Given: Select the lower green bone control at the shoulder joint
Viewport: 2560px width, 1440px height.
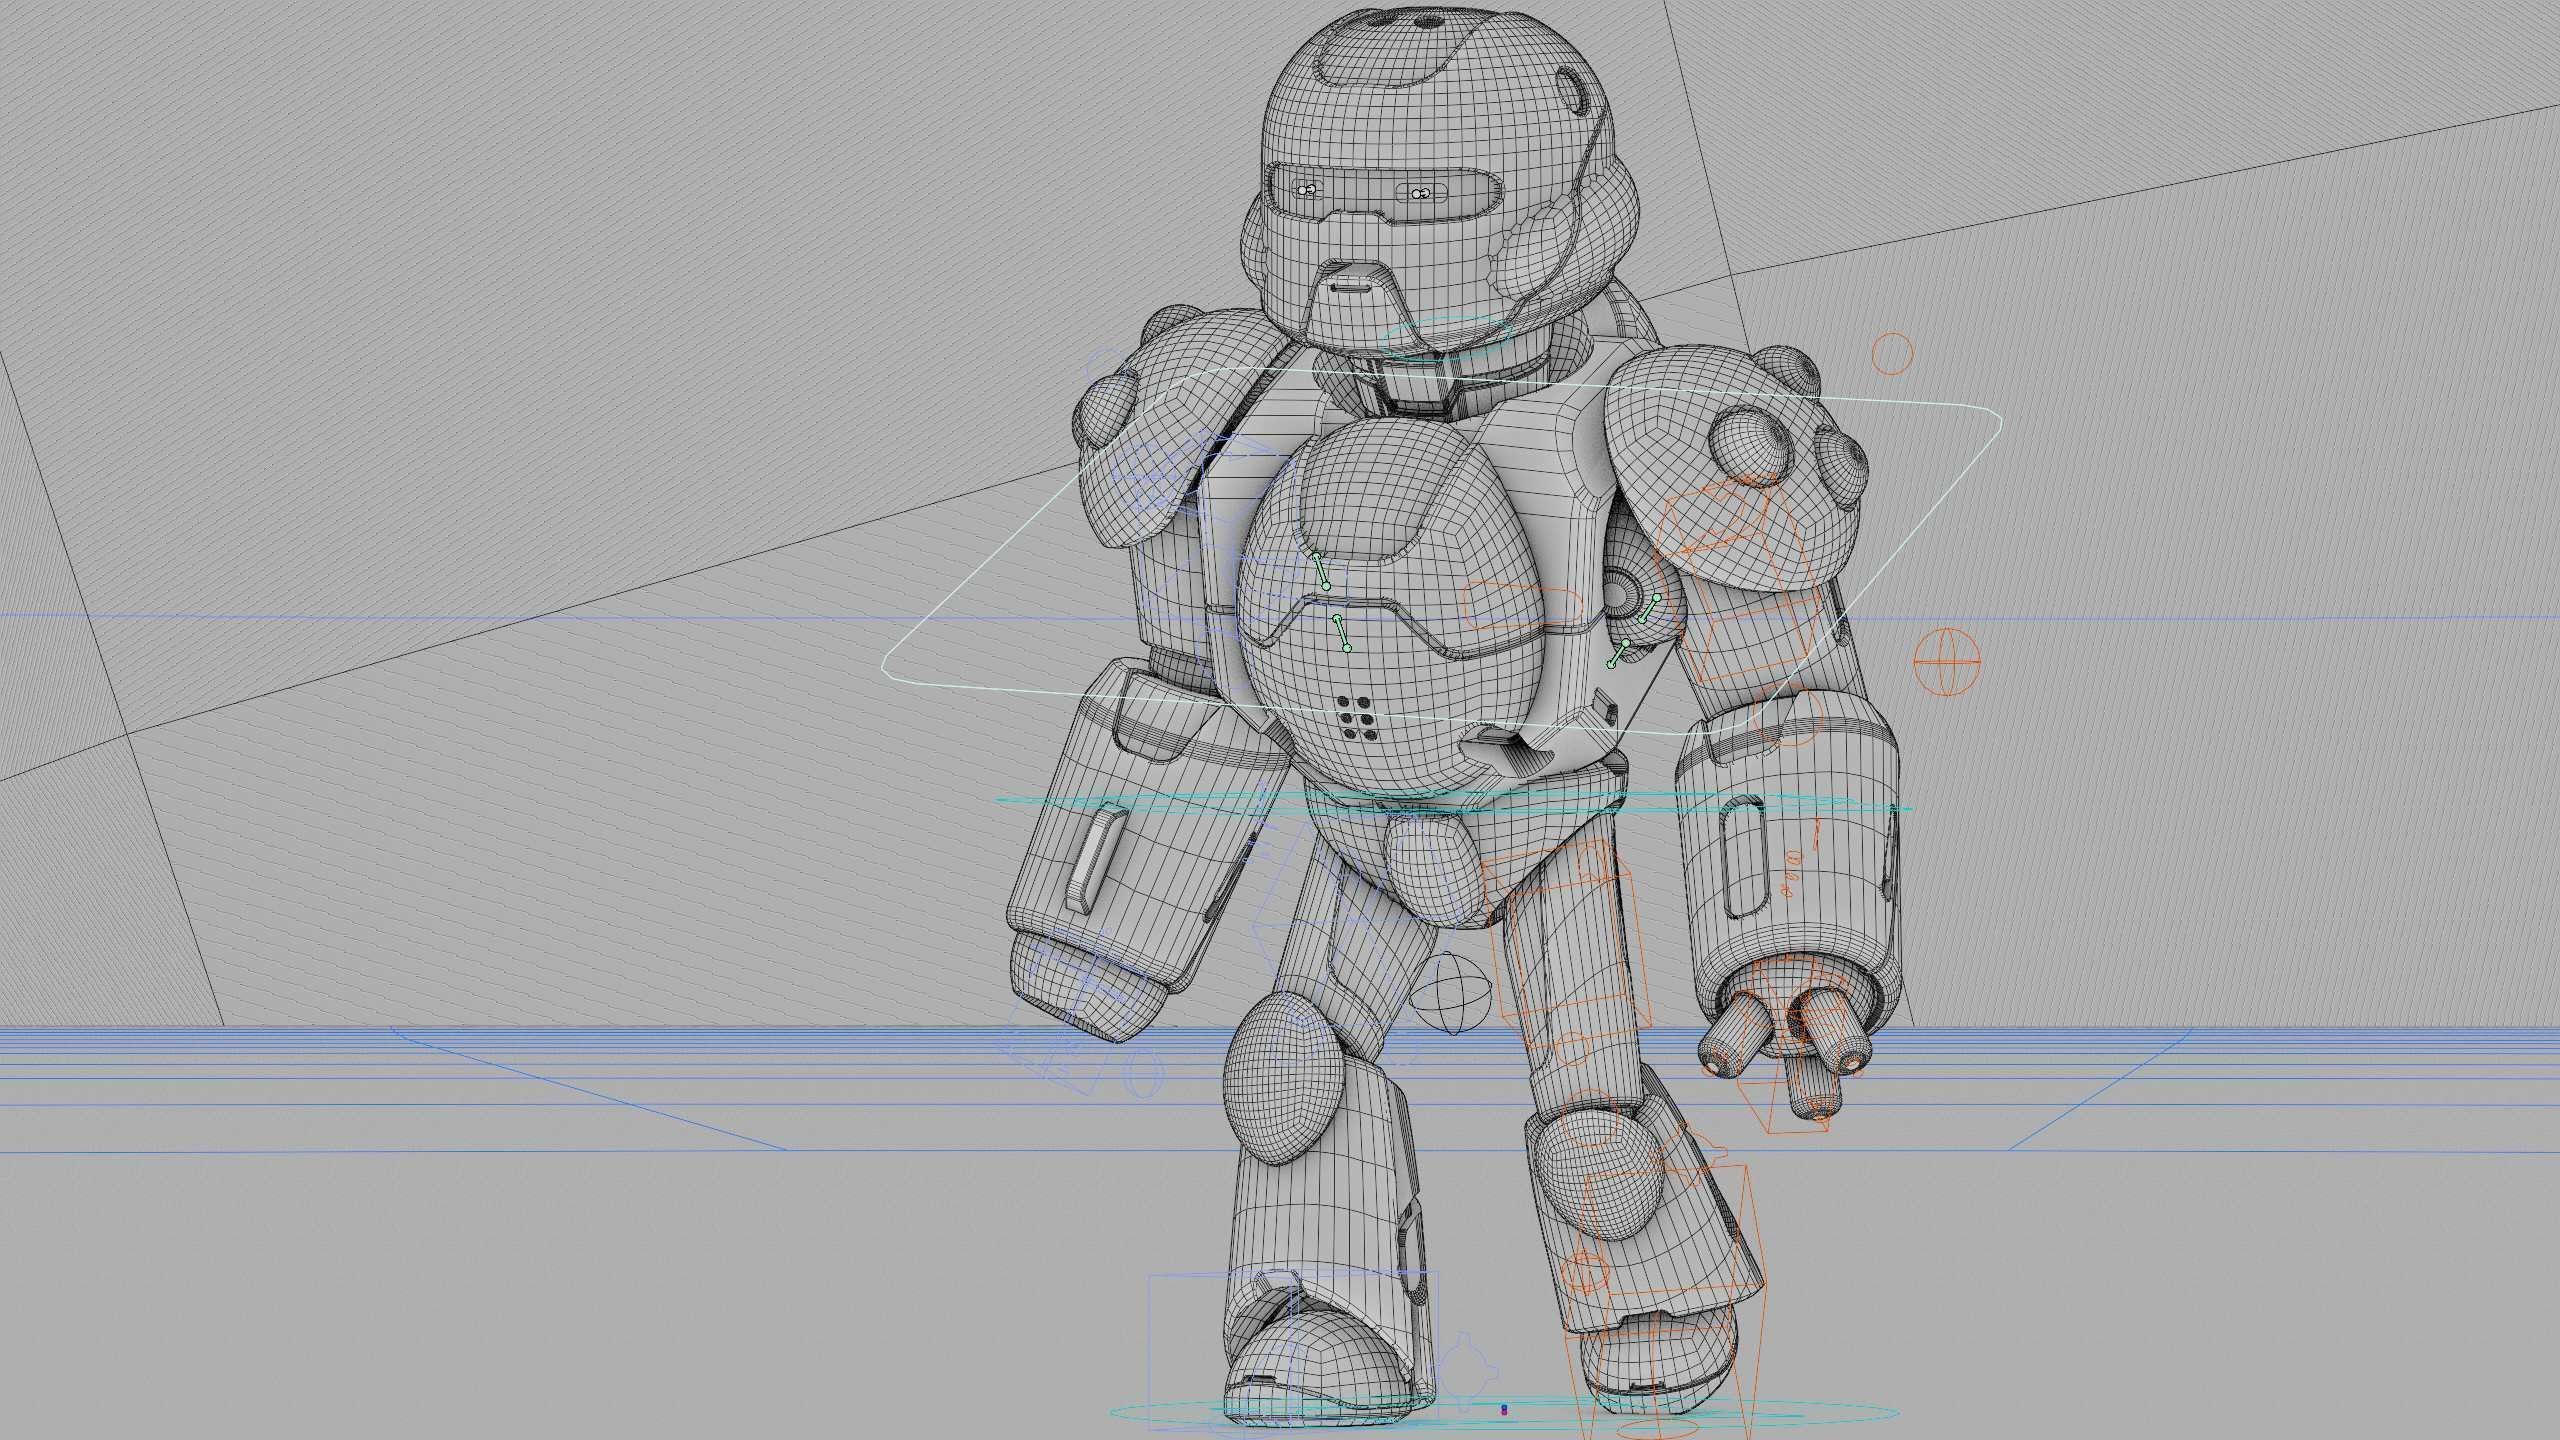Looking at the screenshot, I should click(1619, 653).
